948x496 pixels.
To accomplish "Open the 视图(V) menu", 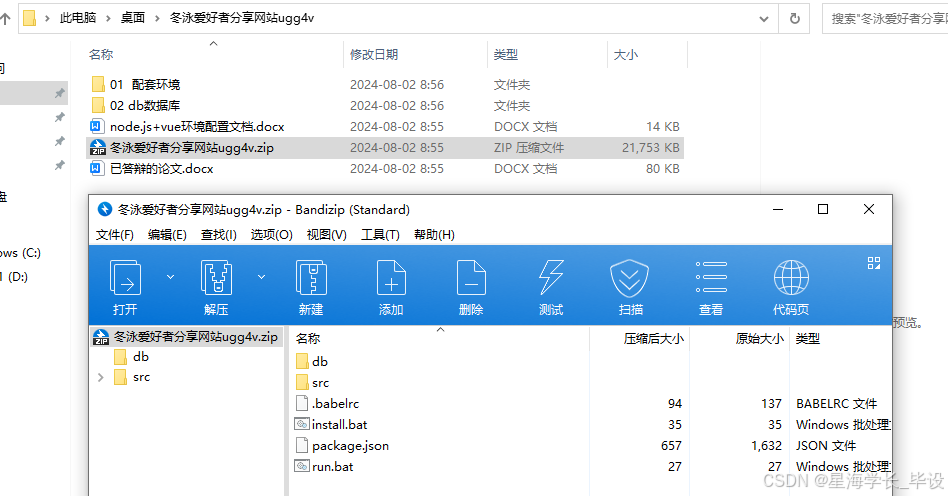I will [326, 235].
